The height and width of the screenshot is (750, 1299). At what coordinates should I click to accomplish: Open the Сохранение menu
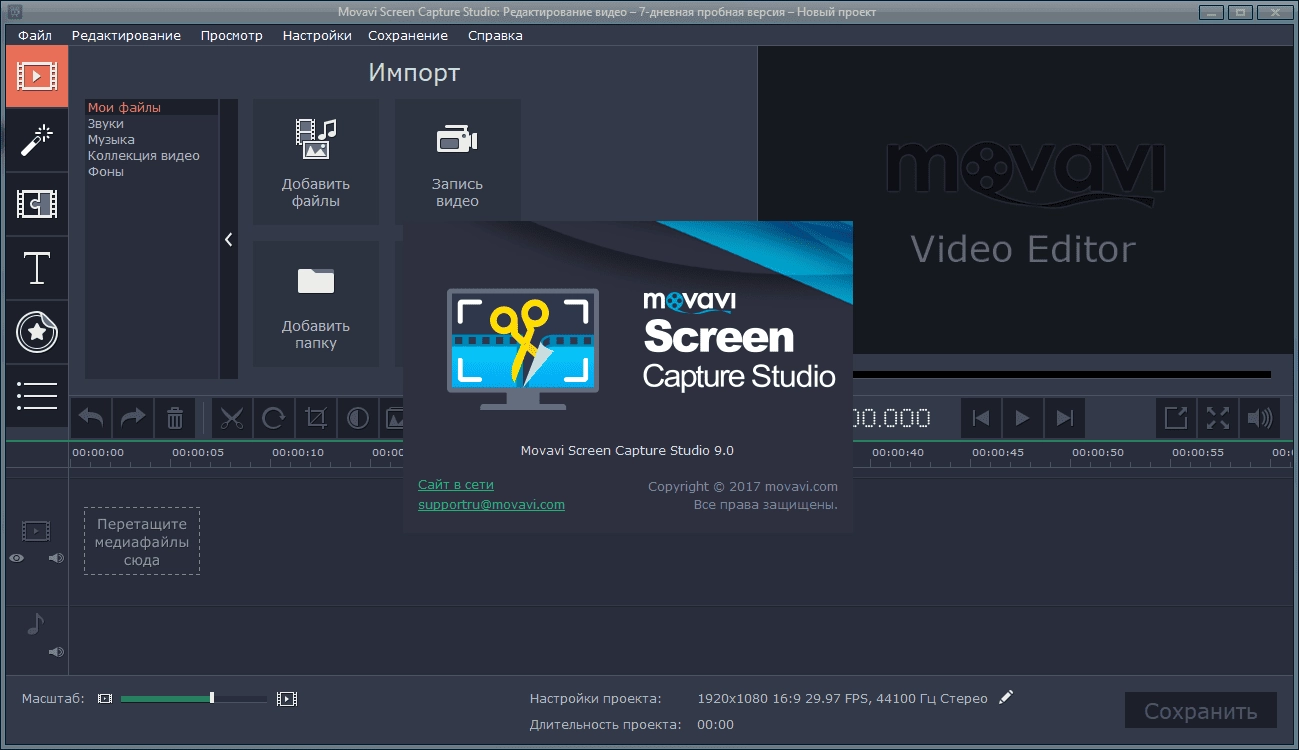pyautogui.click(x=408, y=35)
